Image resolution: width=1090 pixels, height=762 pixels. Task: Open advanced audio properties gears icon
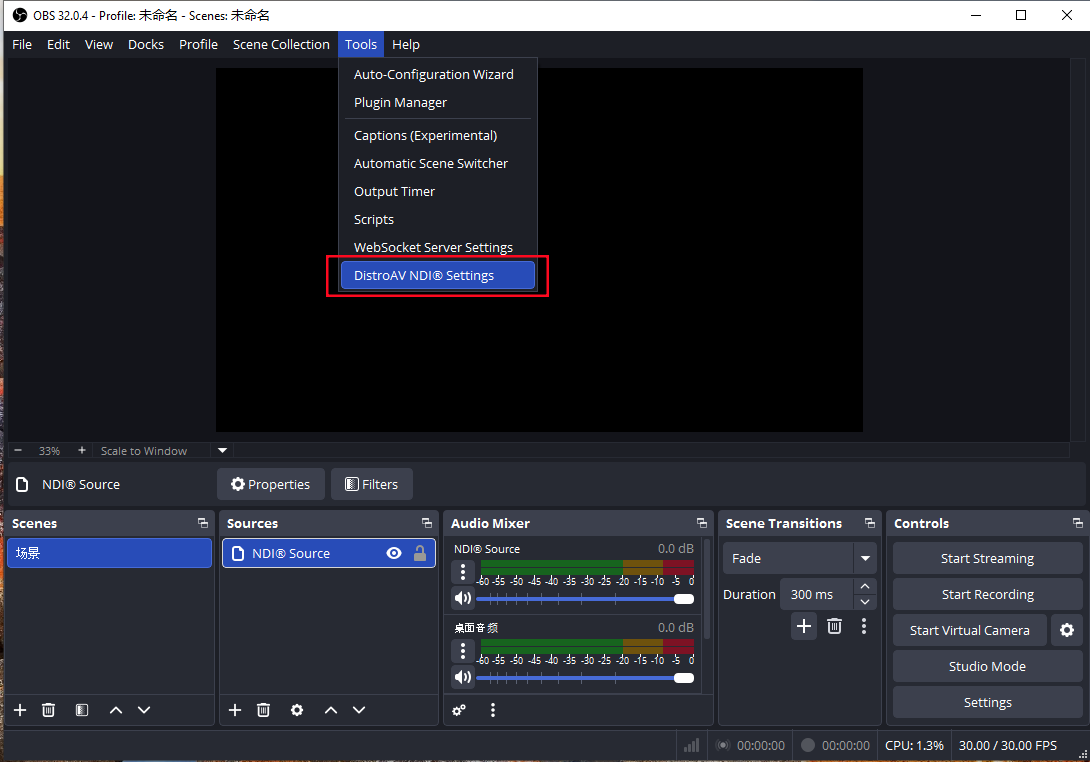pos(459,710)
